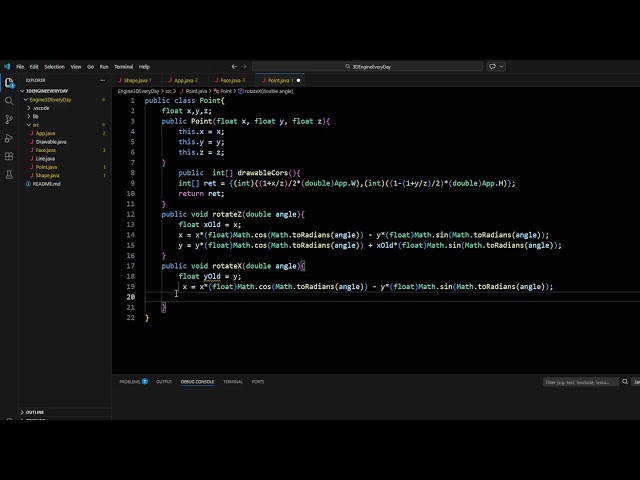The width and height of the screenshot is (640, 480).
Task: Select the DEBUG CONSOLE panel tab
Action: (x=197, y=382)
